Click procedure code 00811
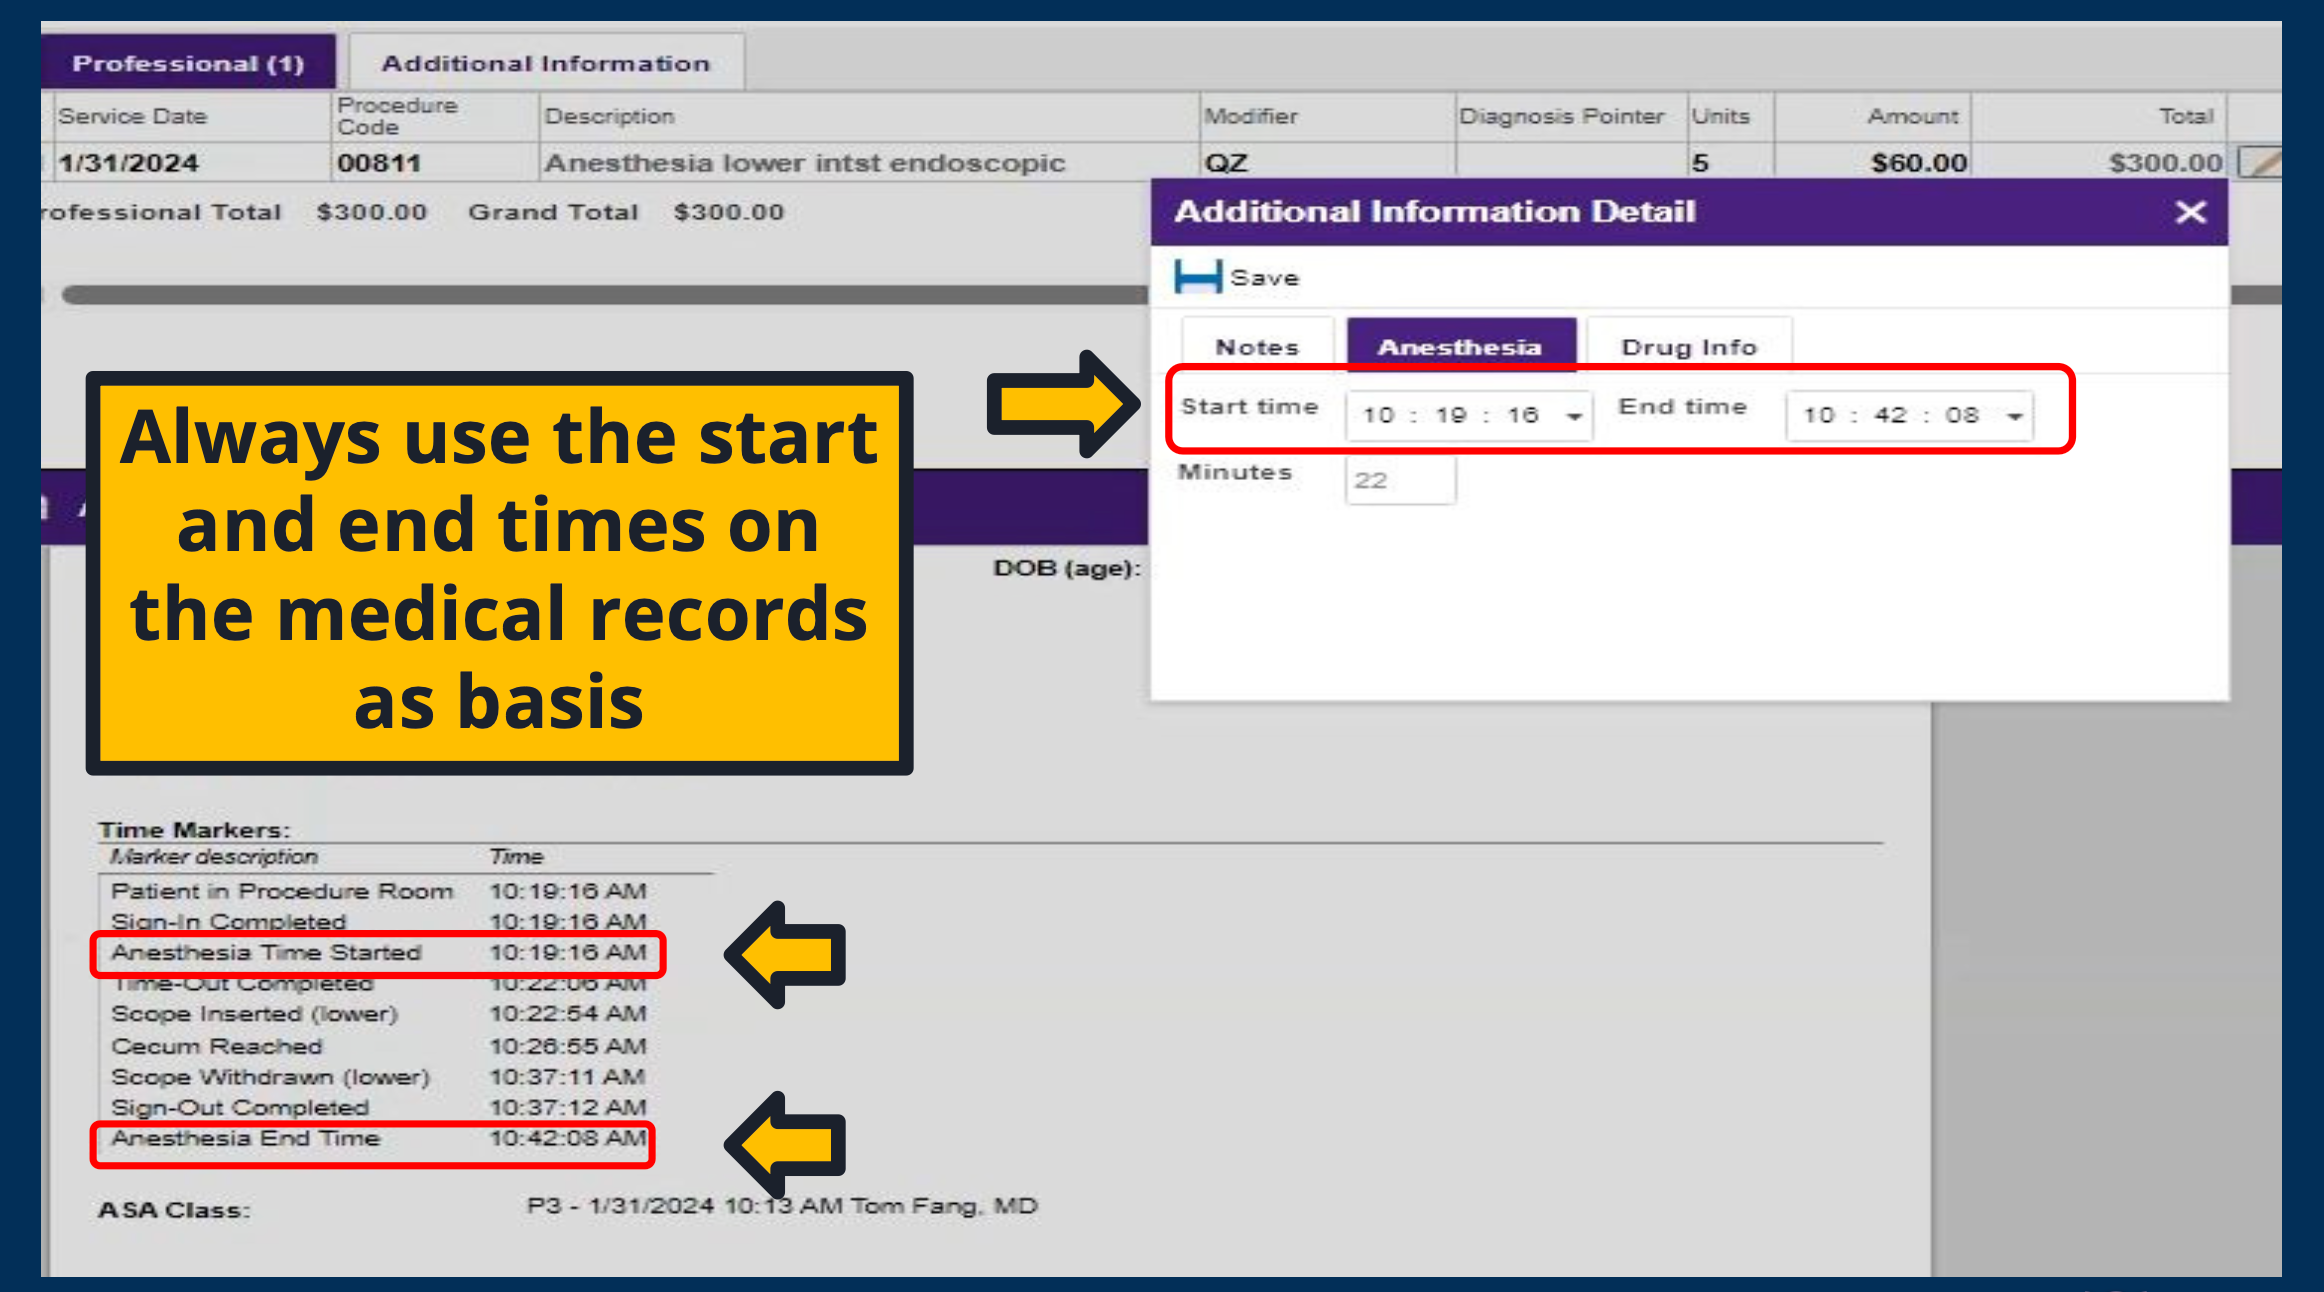This screenshot has width=2324, height=1292. 379,163
